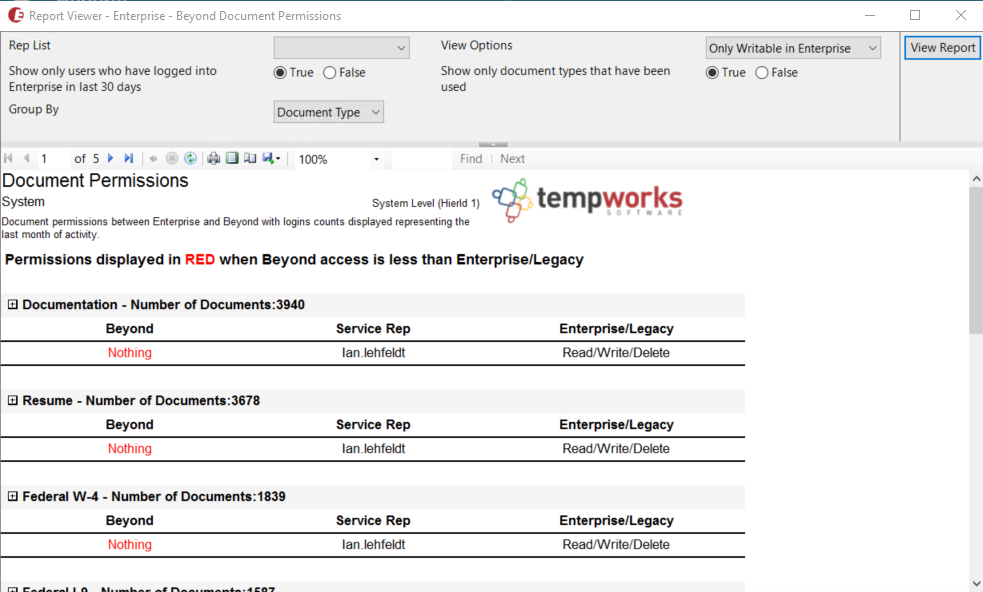Click Read/Write/Delete in Federal W-4 group
This screenshot has height=592, width=983.
click(x=616, y=545)
